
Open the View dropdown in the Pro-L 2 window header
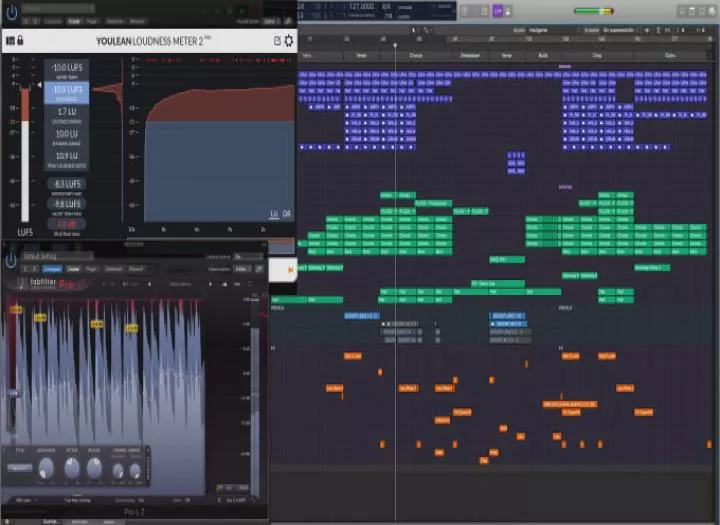click(x=242, y=269)
